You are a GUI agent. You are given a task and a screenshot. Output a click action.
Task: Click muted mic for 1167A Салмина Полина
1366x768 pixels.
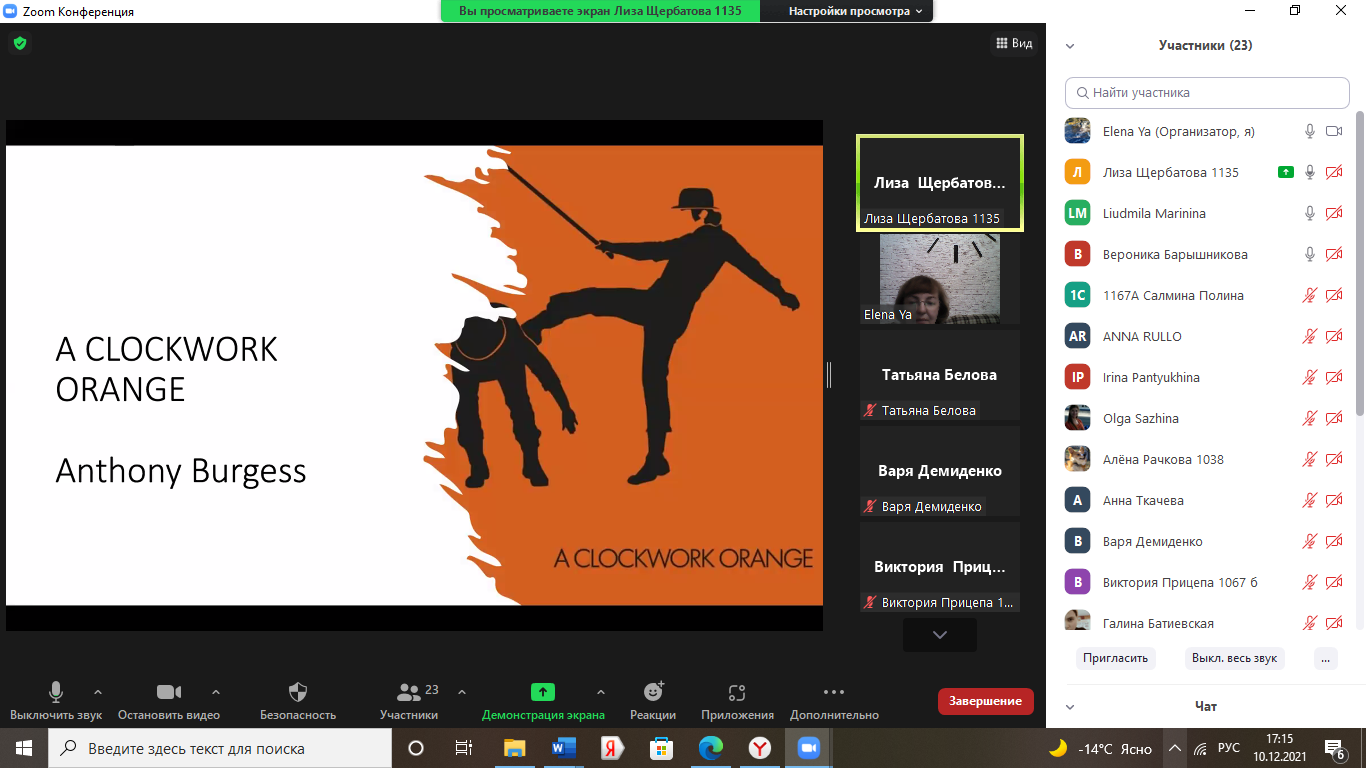point(1309,295)
